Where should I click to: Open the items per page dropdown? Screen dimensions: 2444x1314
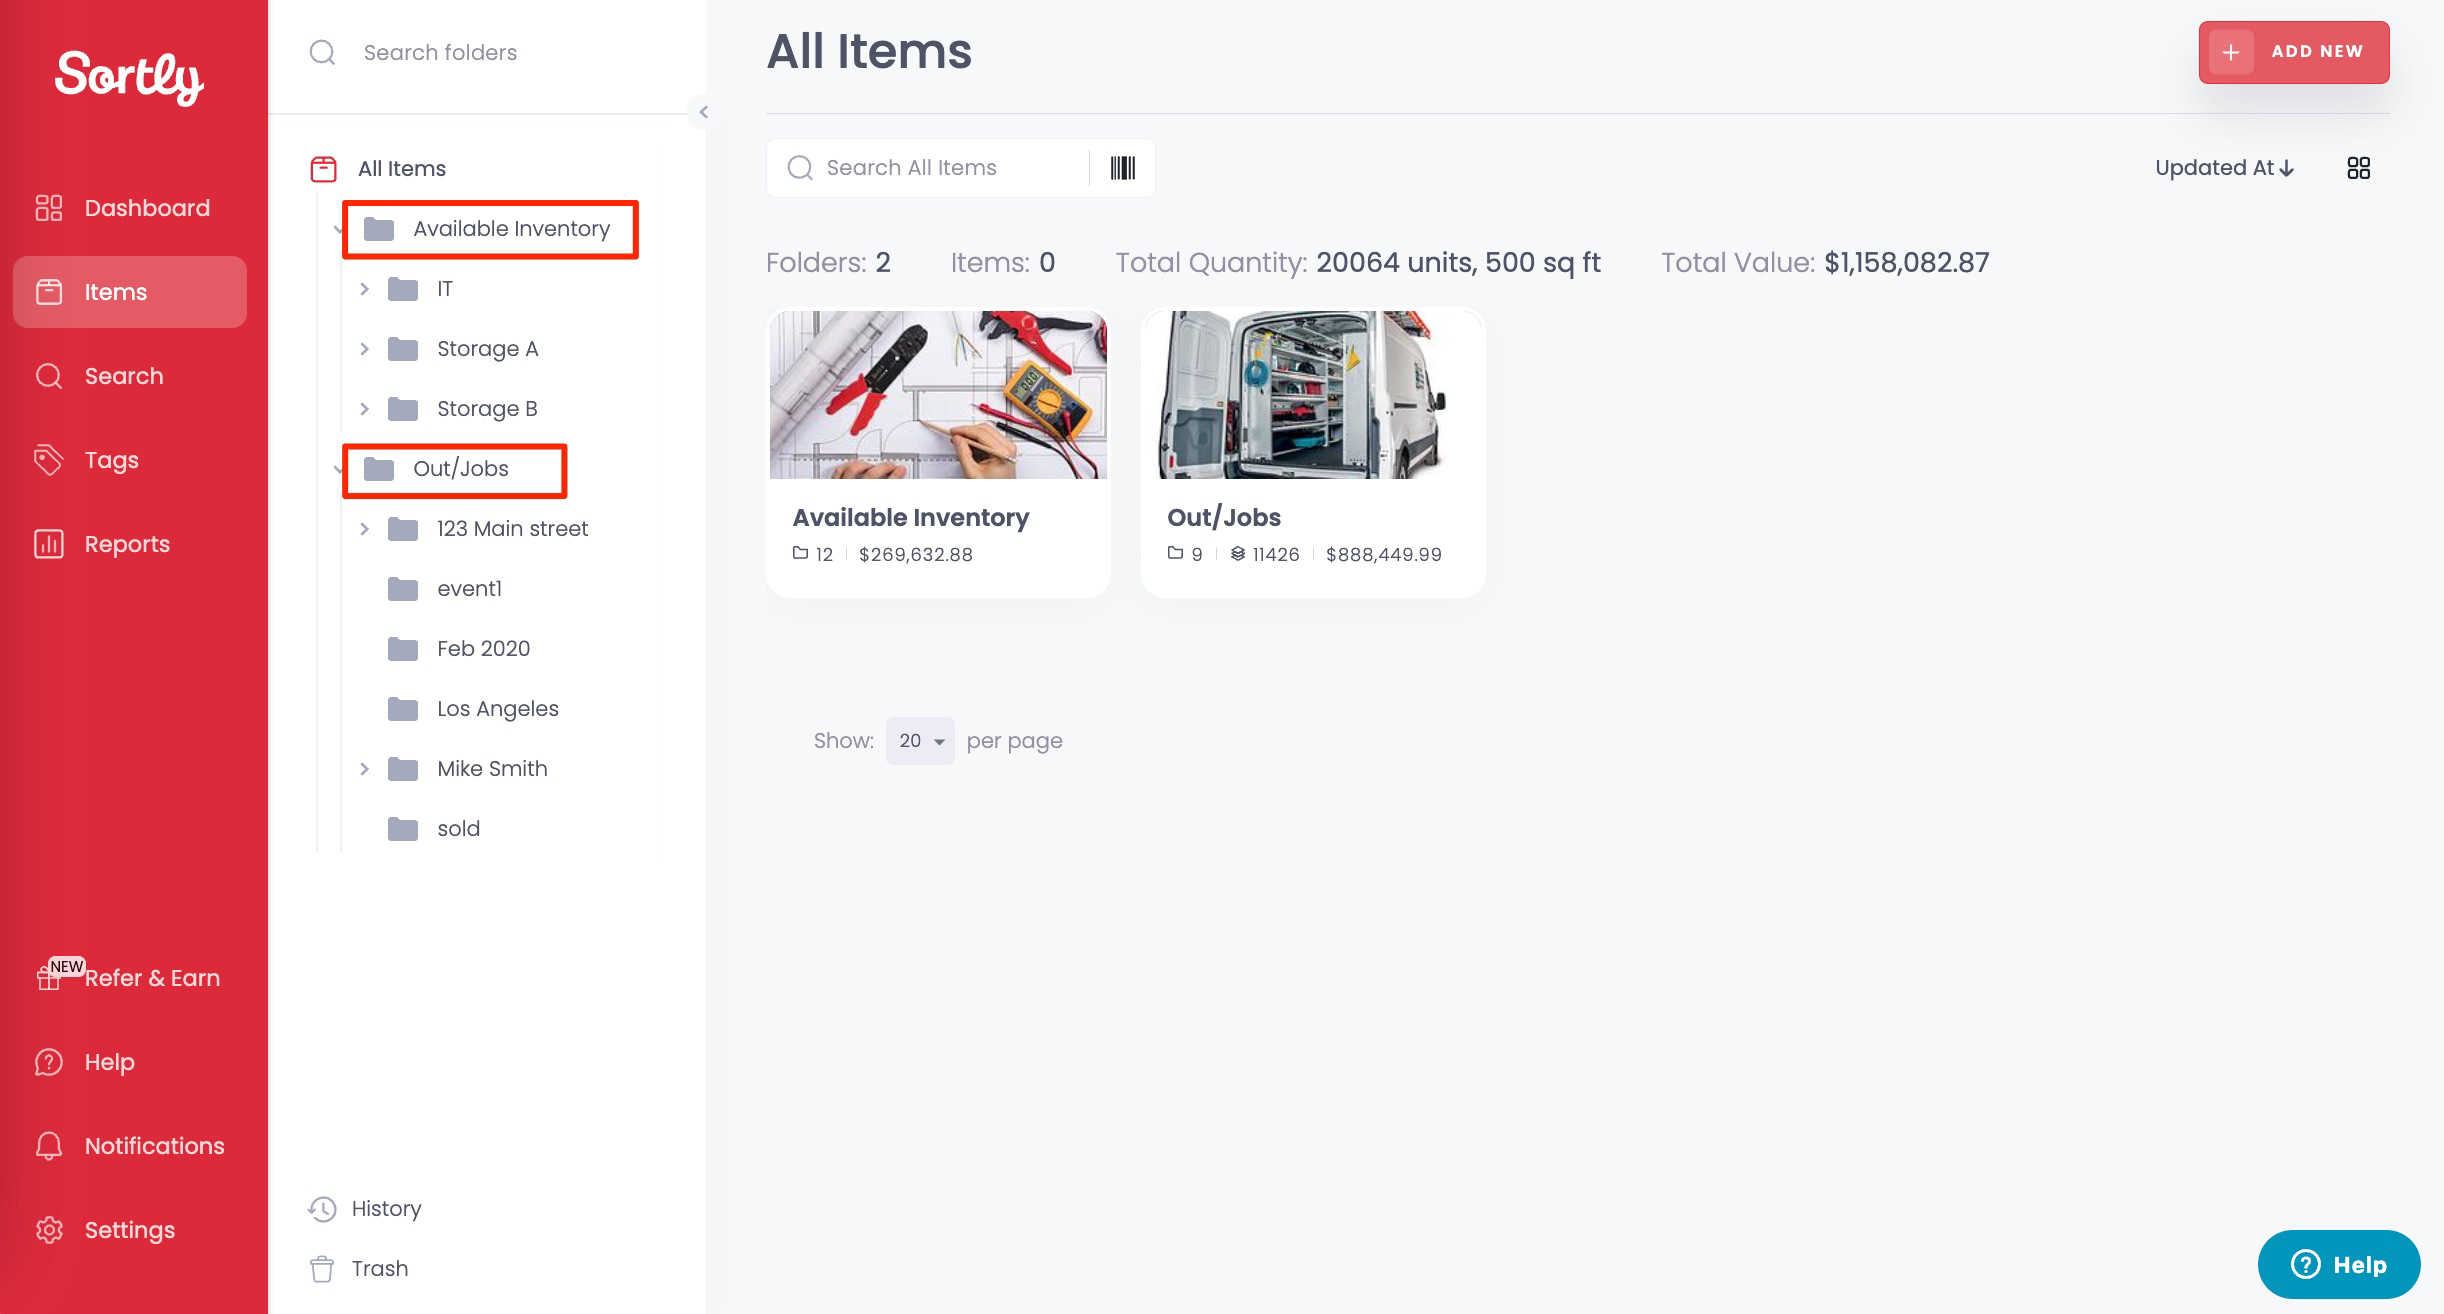click(x=920, y=741)
